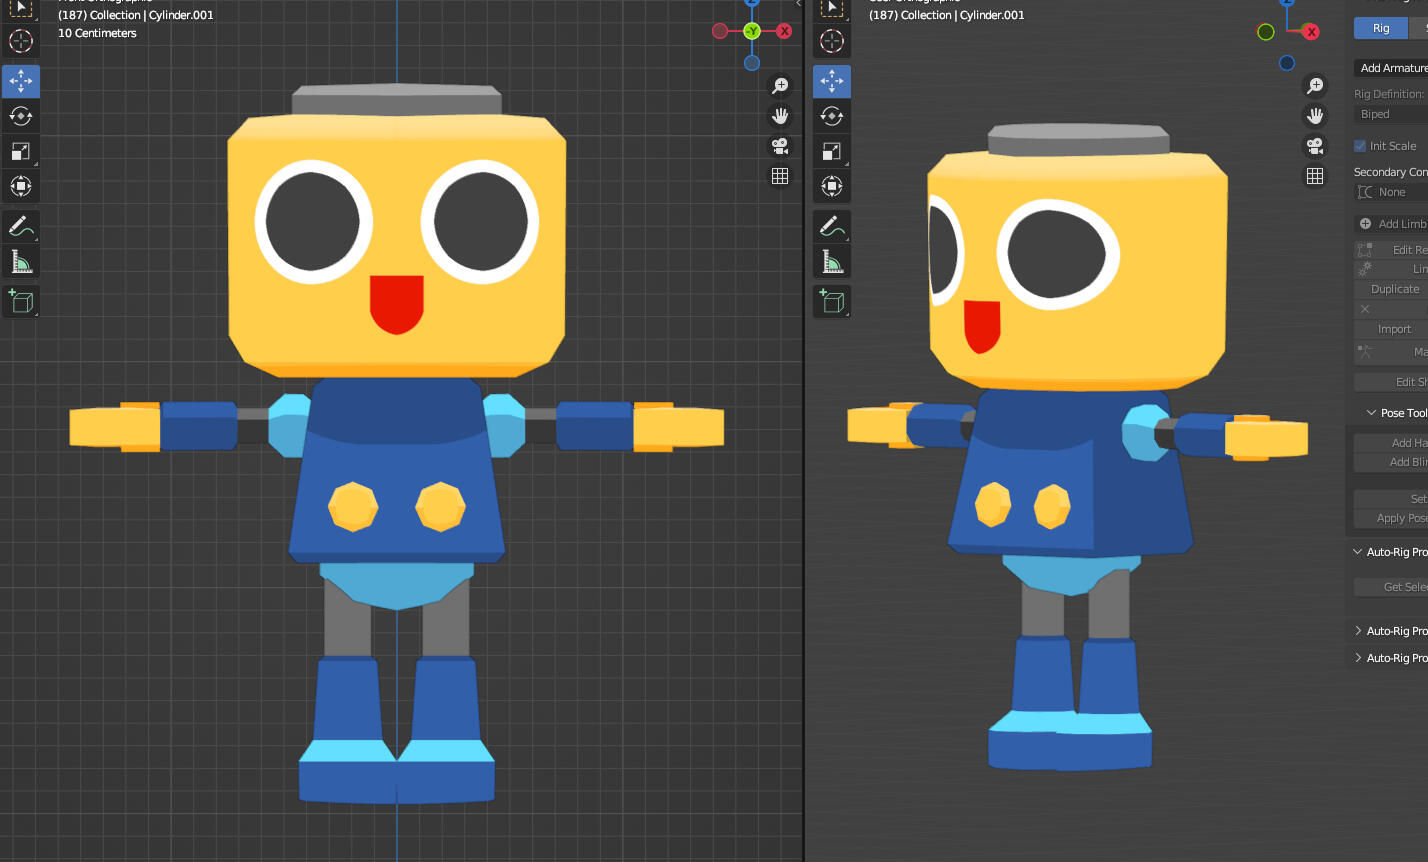1428x862 pixels.
Task: Activate the Scale tool in right viewport
Action: point(831,151)
